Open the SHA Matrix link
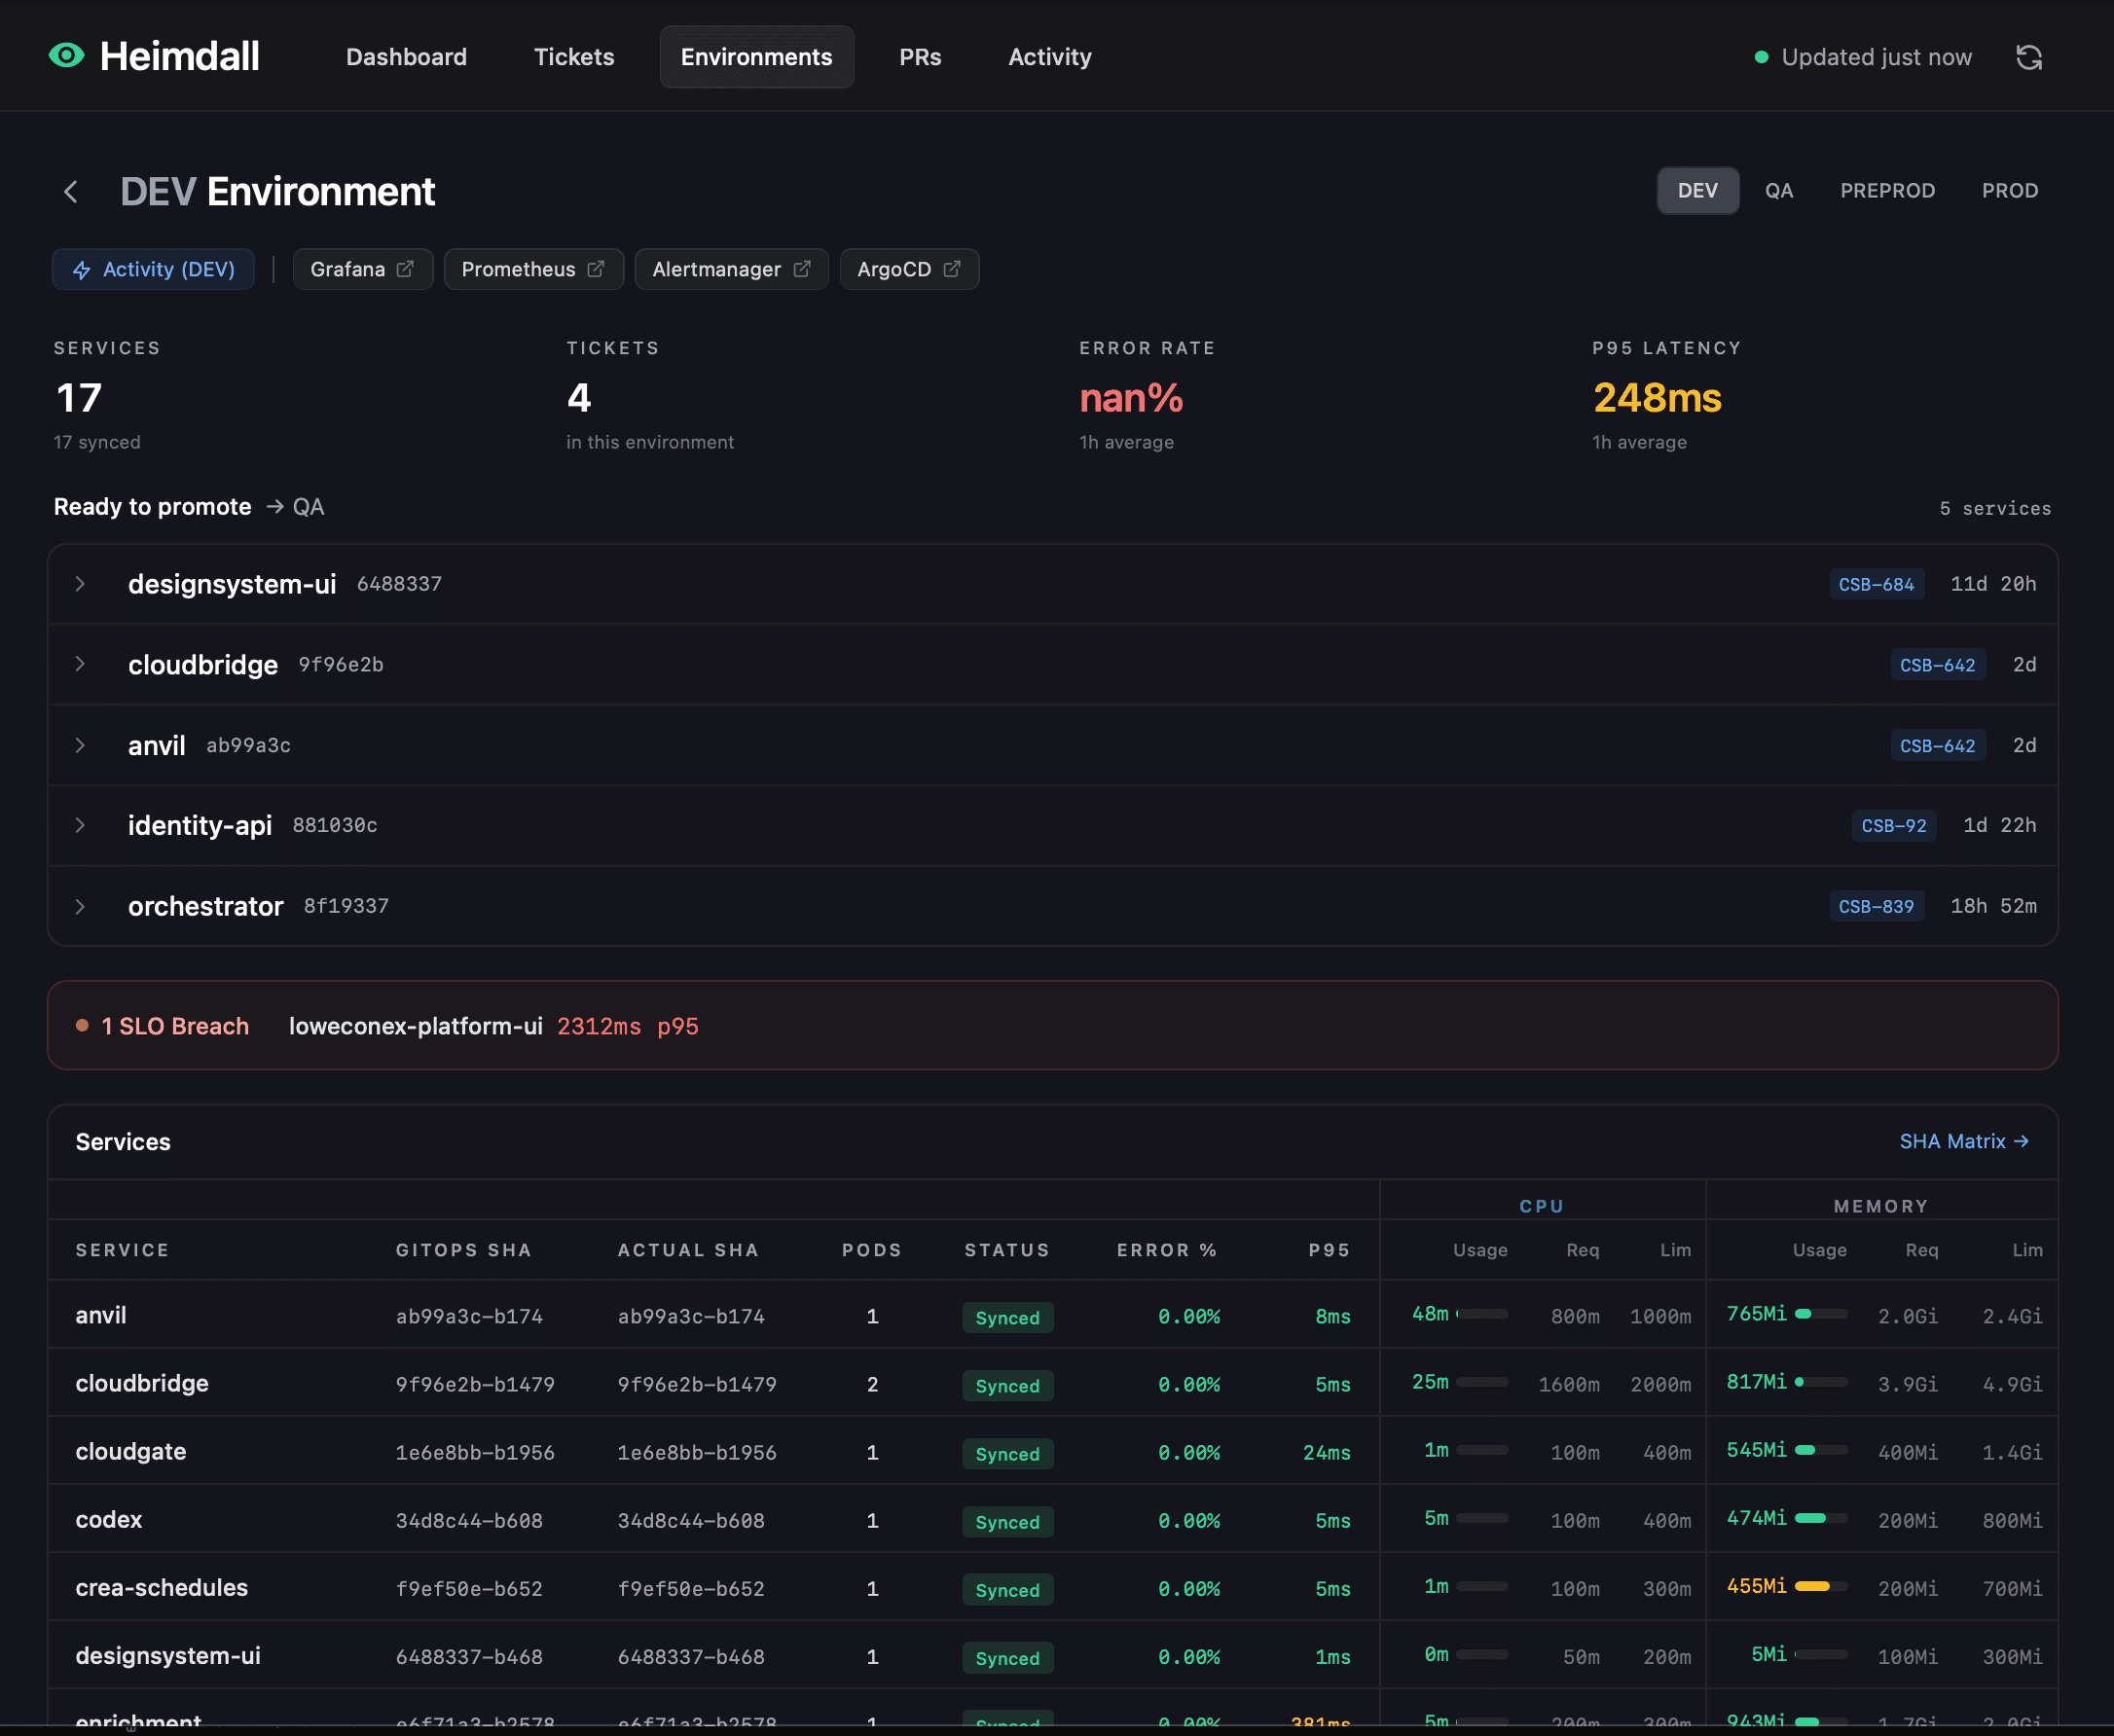2114x1736 pixels. (x=1963, y=1141)
